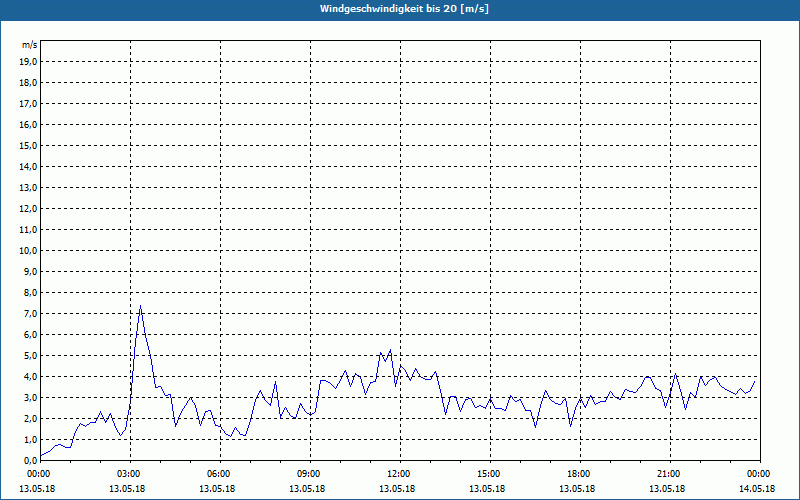Pick the 15,0 y-axis label
800x500 pixels.
(x=28, y=145)
